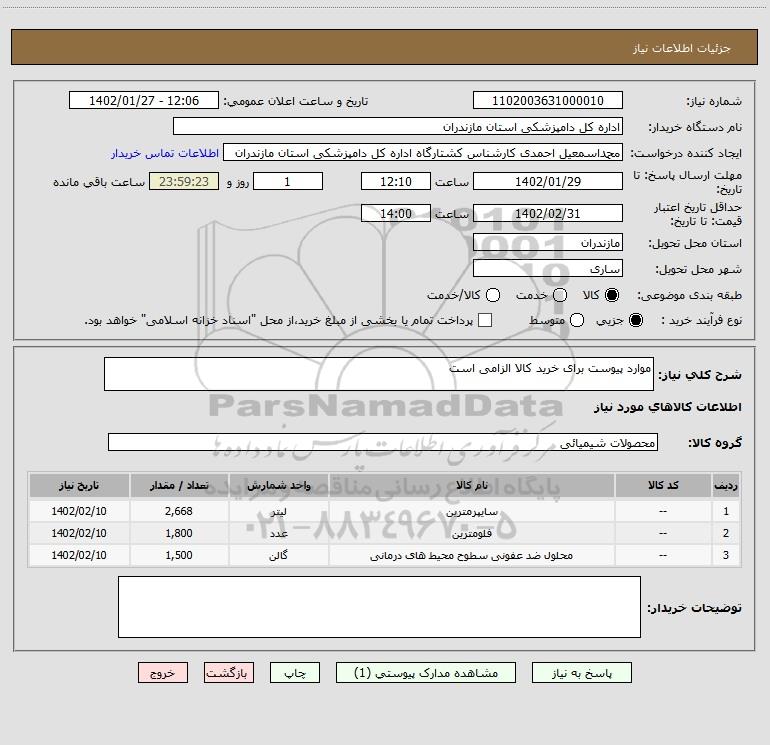The image size is (770, 745).
Task: Click the buyer notes text area
Action: [379, 607]
